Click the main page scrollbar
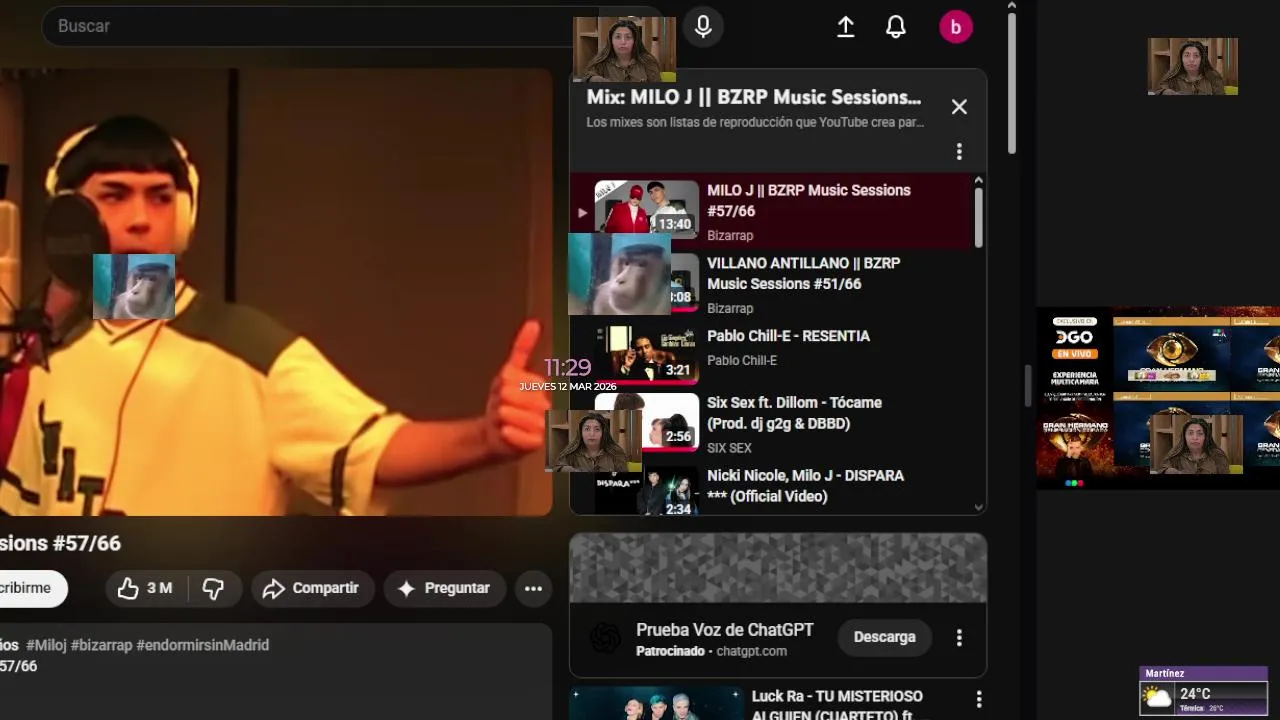The width and height of the screenshot is (1280, 720). click(1012, 85)
